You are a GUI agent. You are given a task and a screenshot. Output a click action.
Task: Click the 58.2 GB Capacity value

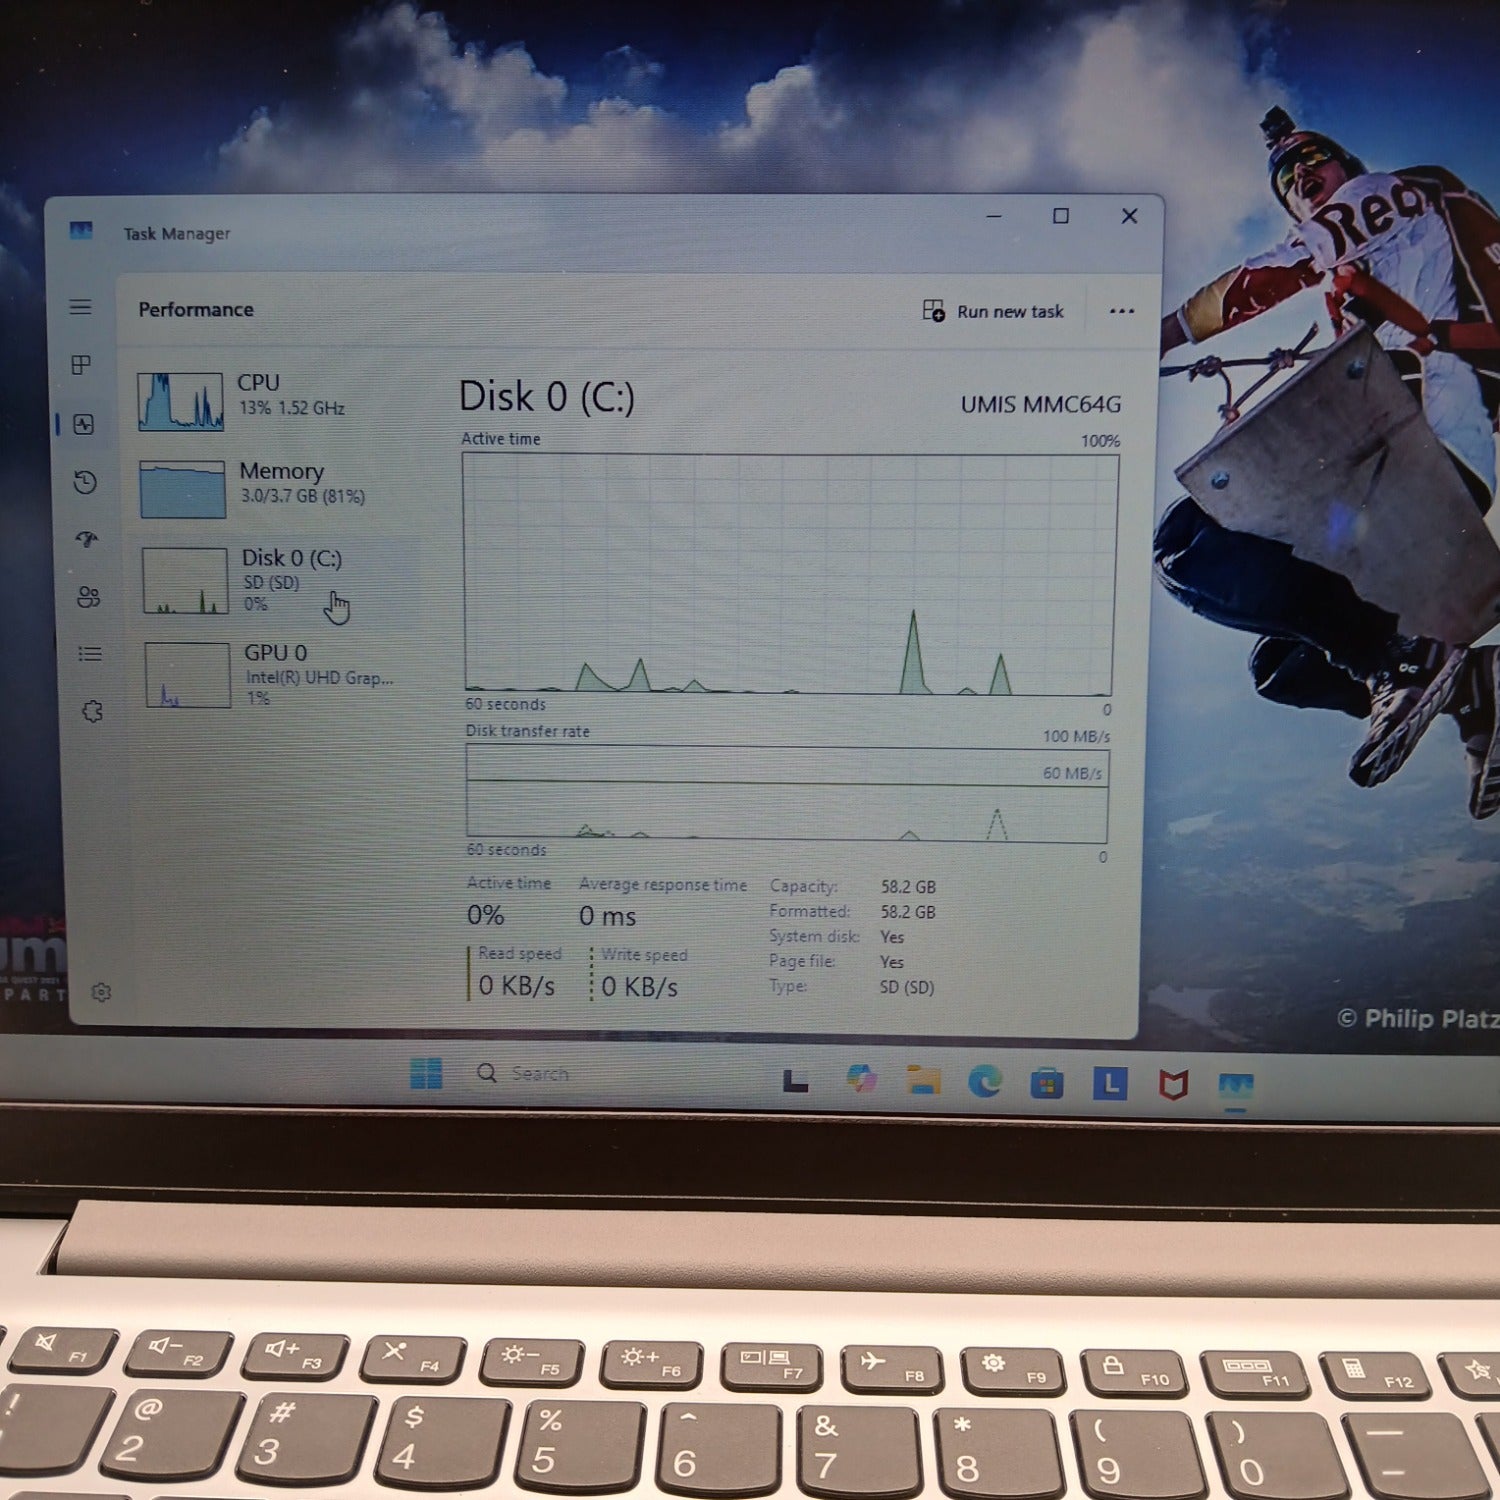tap(908, 887)
